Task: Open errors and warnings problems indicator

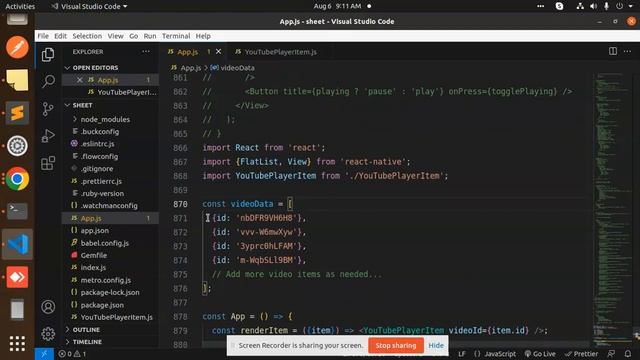Action: (72, 354)
